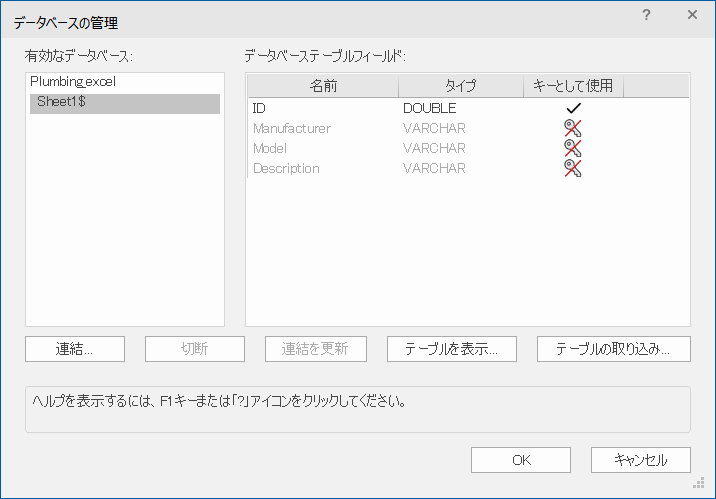Click the crossed key icon for Model
The height and width of the screenshot is (499, 716).
pos(572,148)
